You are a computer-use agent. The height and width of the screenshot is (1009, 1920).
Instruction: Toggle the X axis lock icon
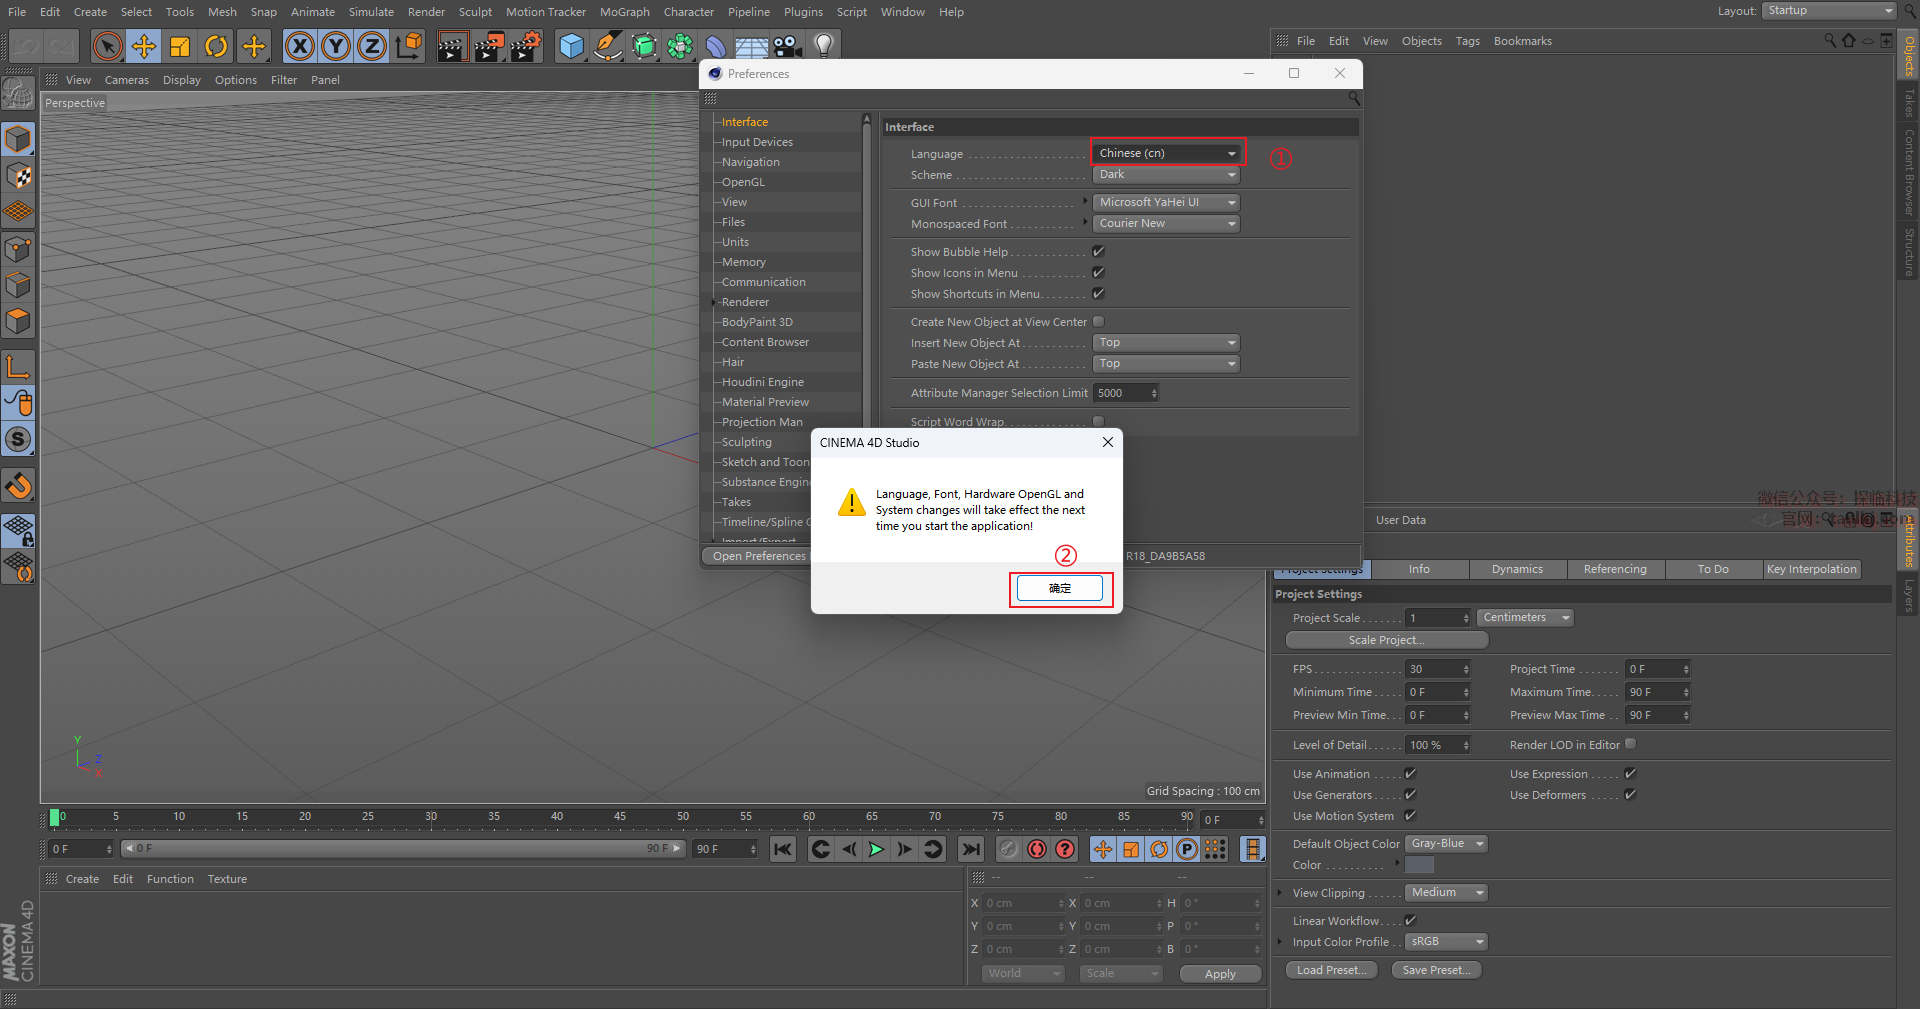[x=299, y=46]
